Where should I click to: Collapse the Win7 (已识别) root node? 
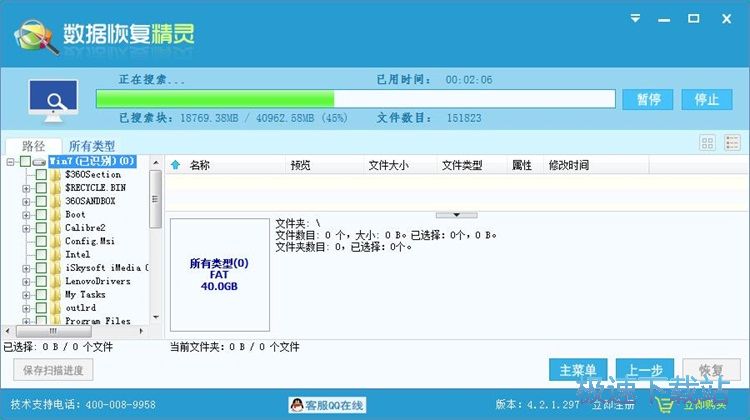[x=11, y=162]
